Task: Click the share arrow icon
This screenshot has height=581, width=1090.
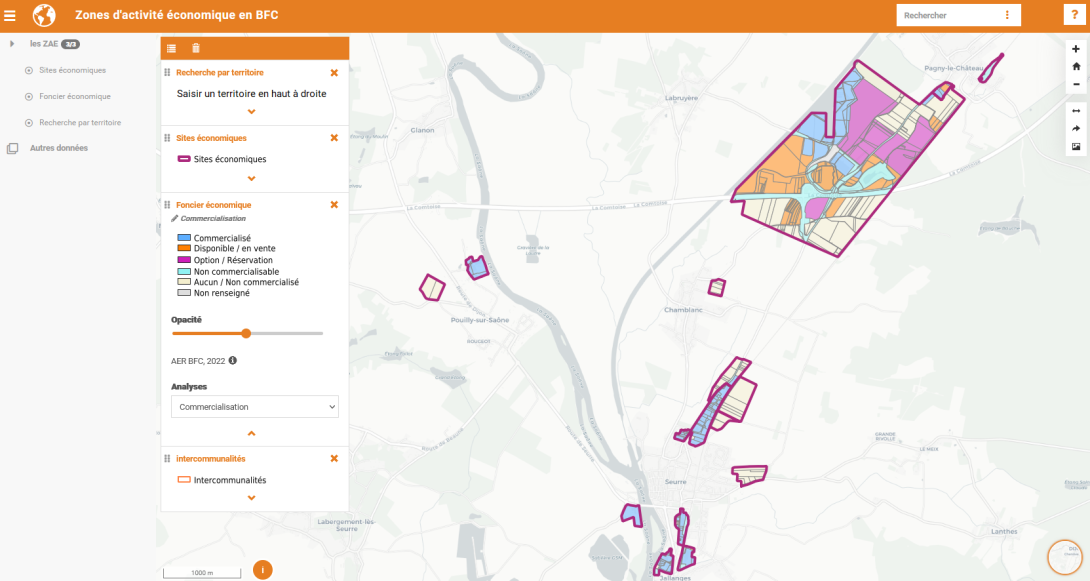Action: (1076, 129)
